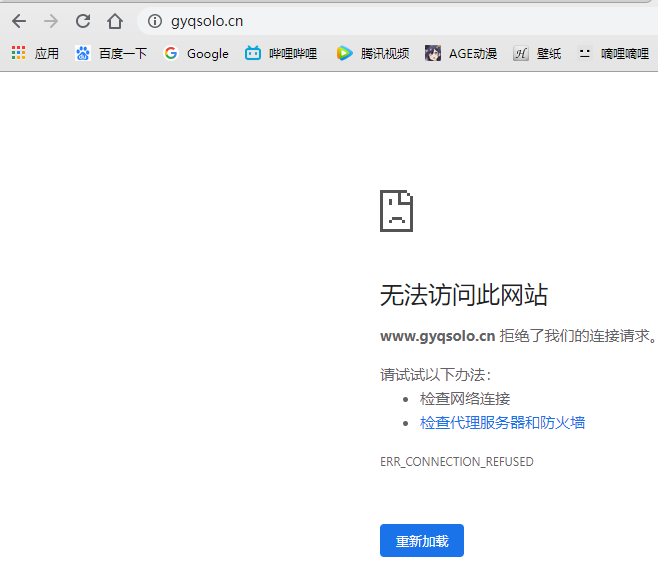Open the 百度一下 bookmark
Image resolution: width=658 pixels, height=565 pixels.
click(111, 53)
